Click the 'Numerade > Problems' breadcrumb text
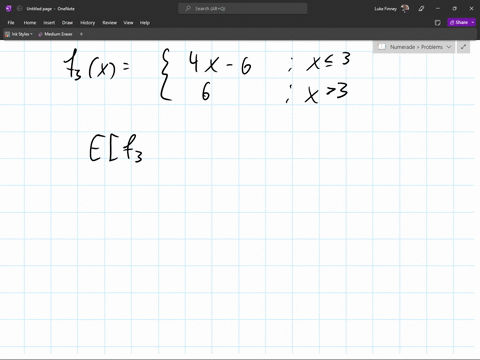The image size is (480, 360). 416,47
